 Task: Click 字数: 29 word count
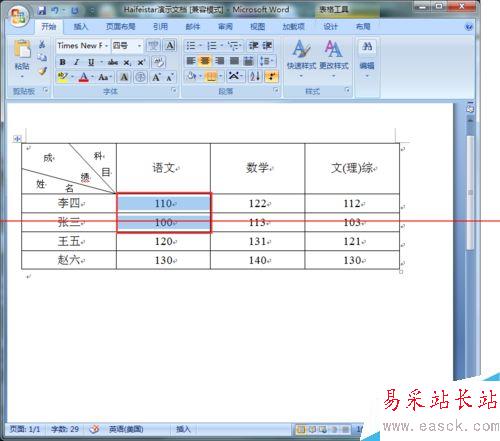coord(65,429)
